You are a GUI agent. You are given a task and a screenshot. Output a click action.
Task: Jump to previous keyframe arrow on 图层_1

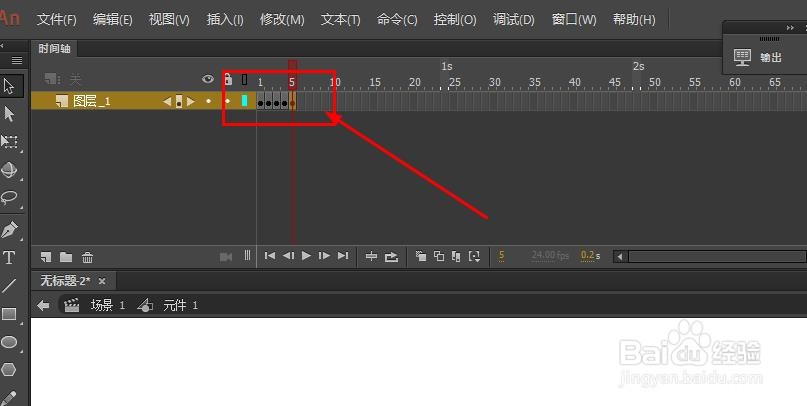click(x=167, y=101)
